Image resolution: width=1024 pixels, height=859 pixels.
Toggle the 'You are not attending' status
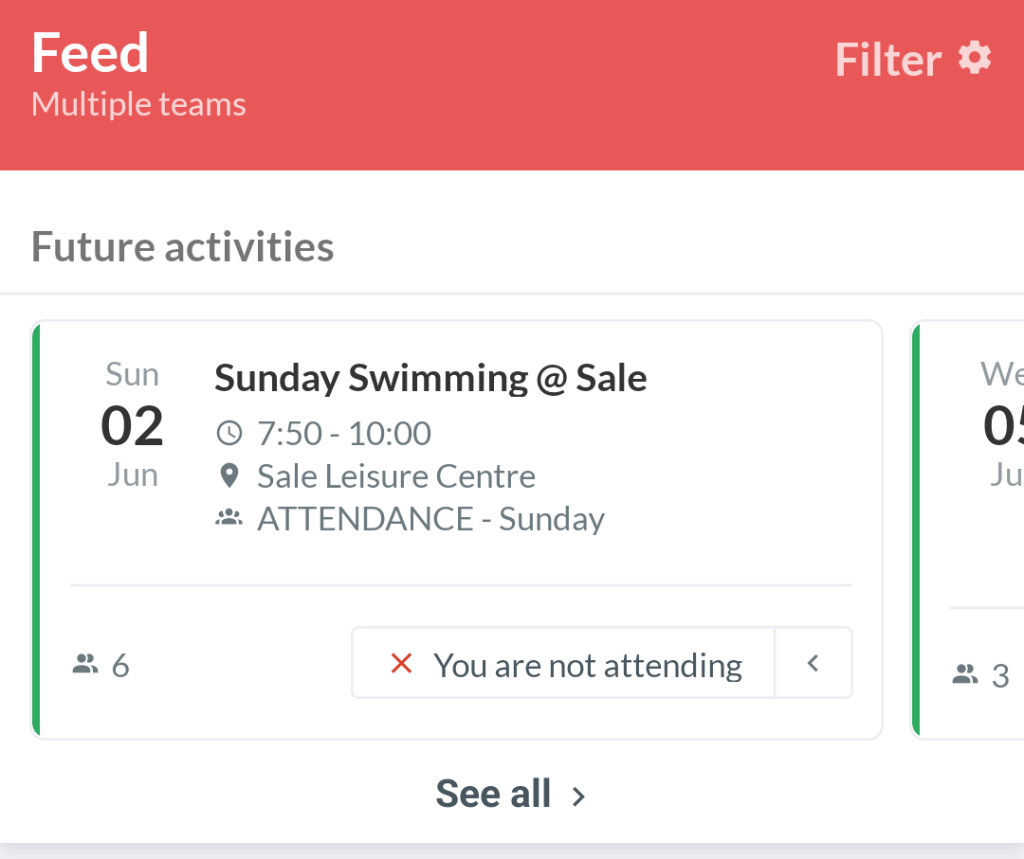point(563,663)
